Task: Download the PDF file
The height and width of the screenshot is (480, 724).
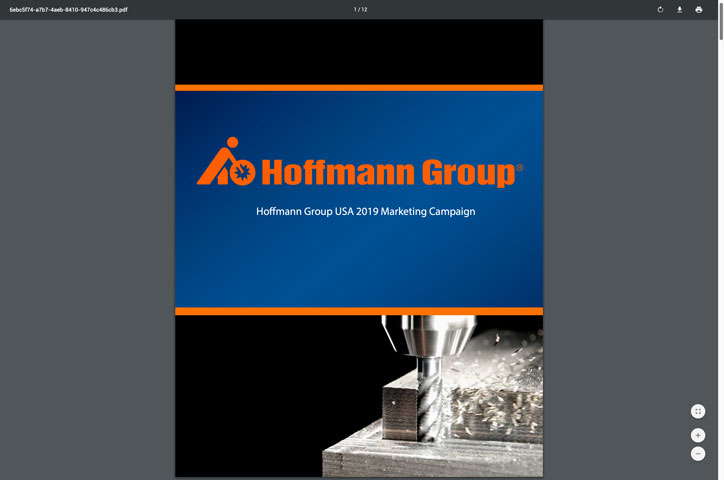Action: coord(680,10)
